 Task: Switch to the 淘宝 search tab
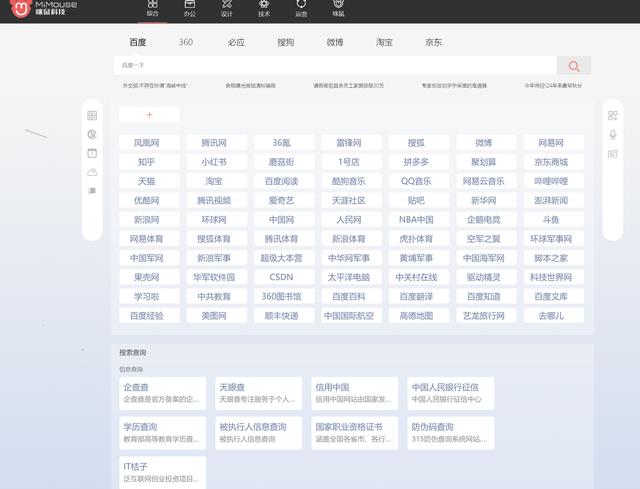(384, 42)
